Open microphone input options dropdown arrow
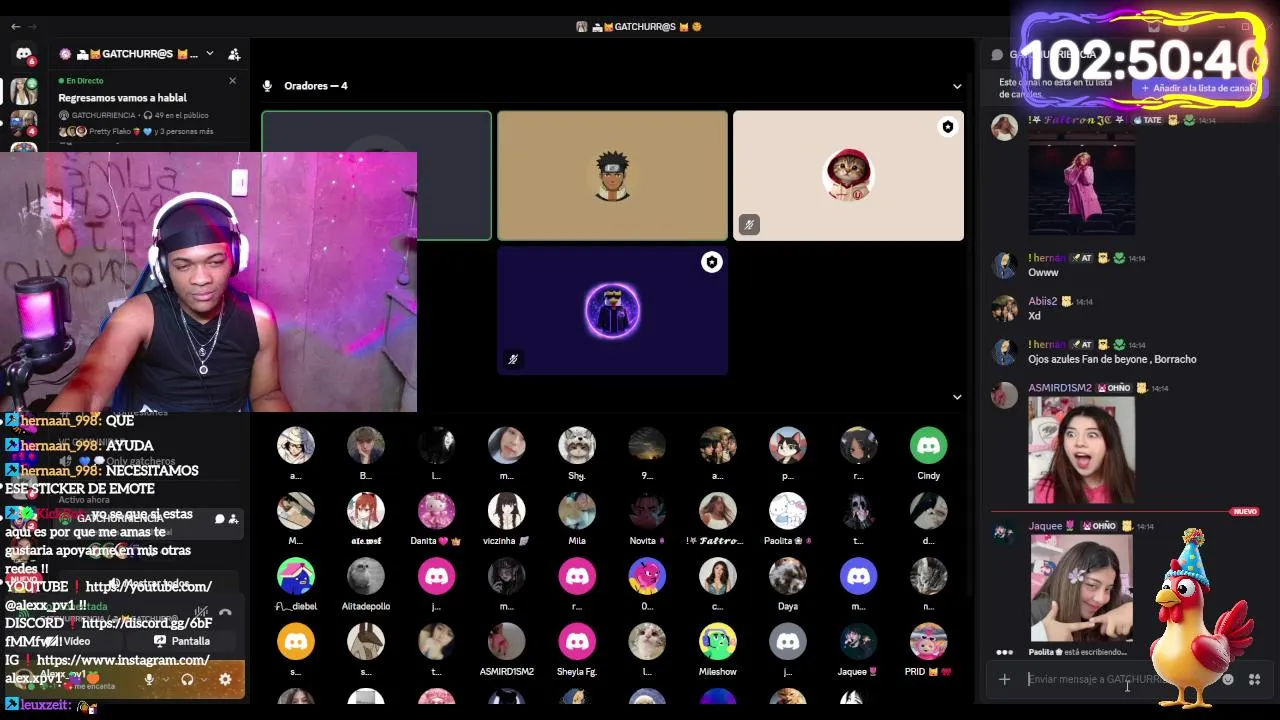This screenshot has width=1280, height=720. 164,680
